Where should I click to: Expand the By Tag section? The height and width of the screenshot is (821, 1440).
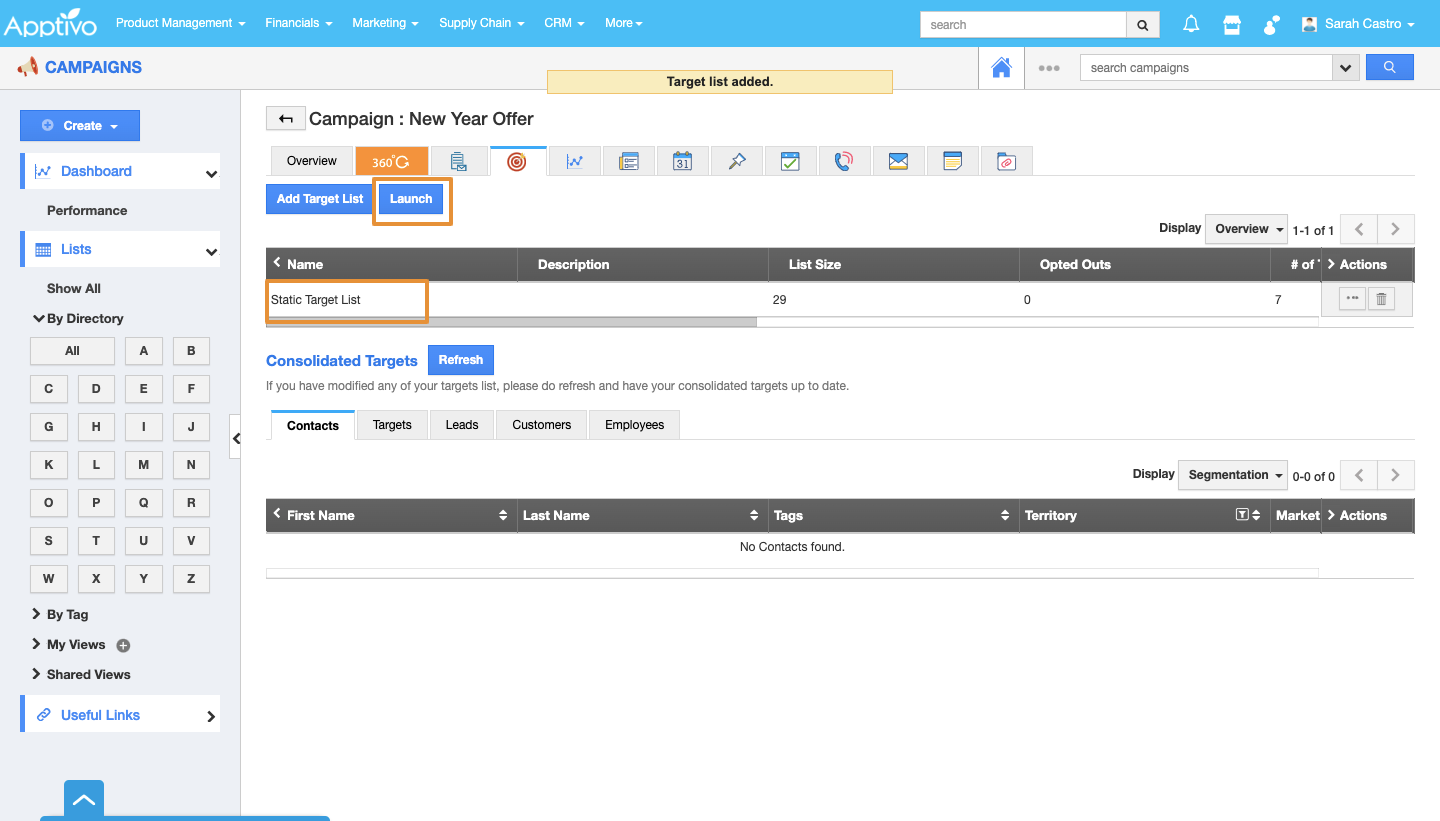pos(67,614)
